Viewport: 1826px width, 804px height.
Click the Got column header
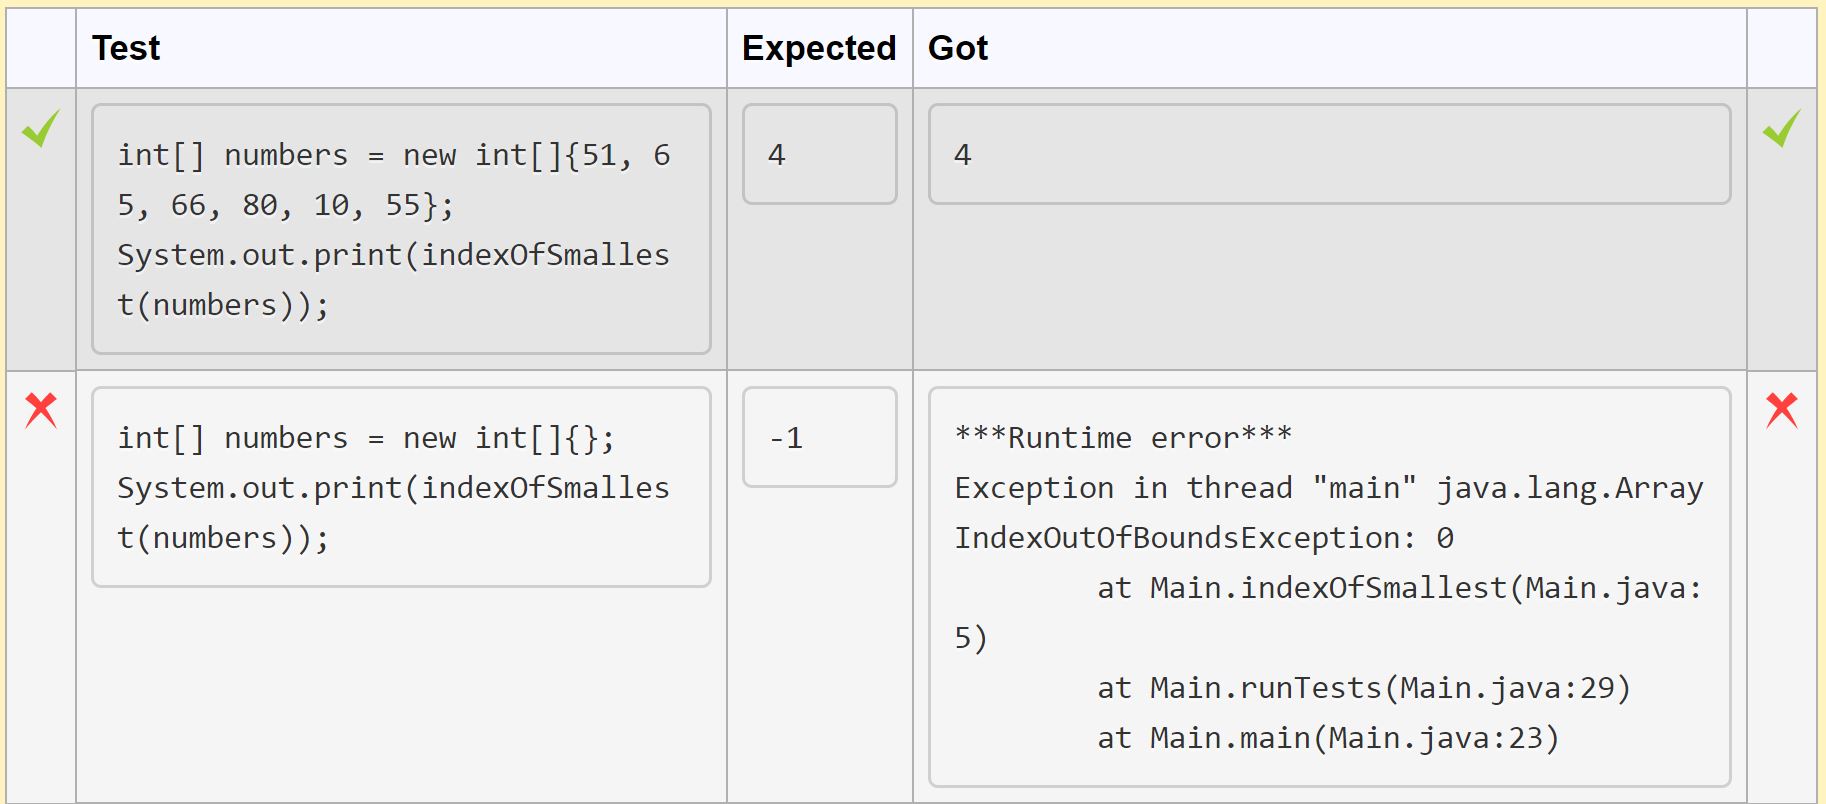point(958,48)
